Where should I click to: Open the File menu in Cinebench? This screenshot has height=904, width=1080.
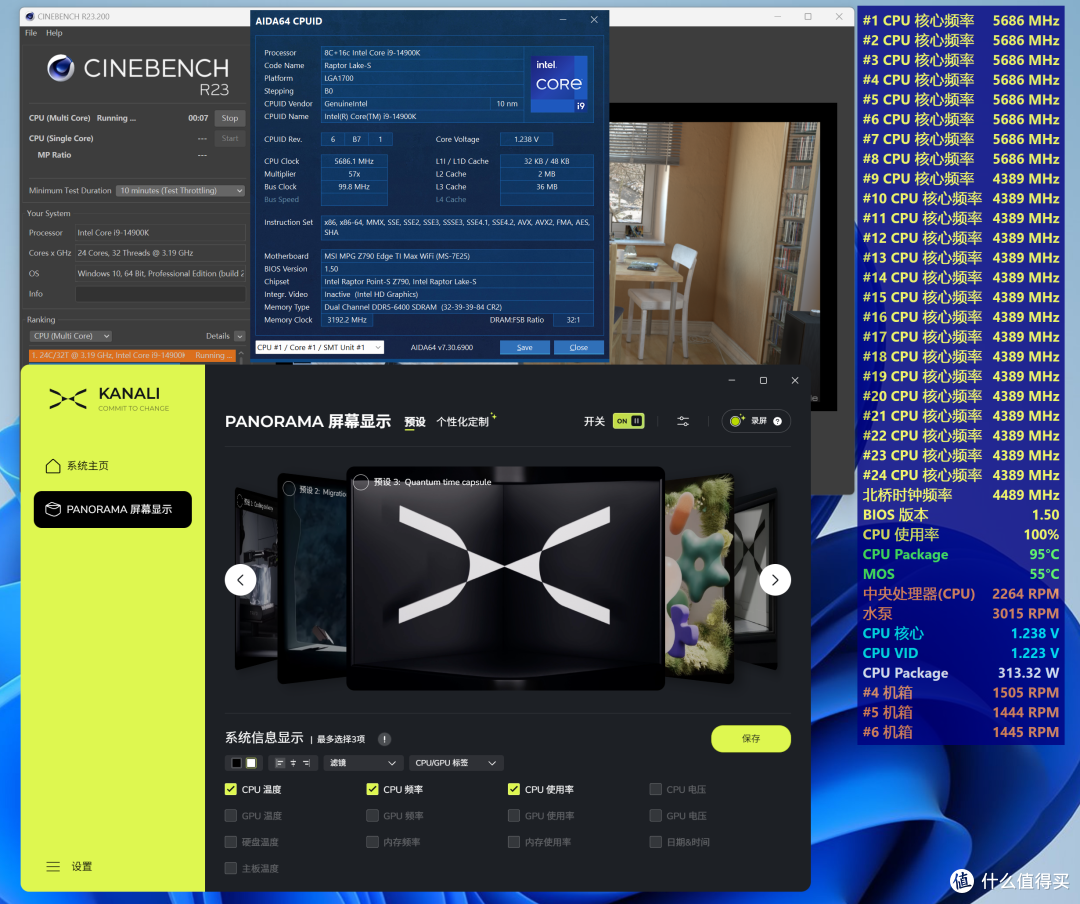pos(31,33)
